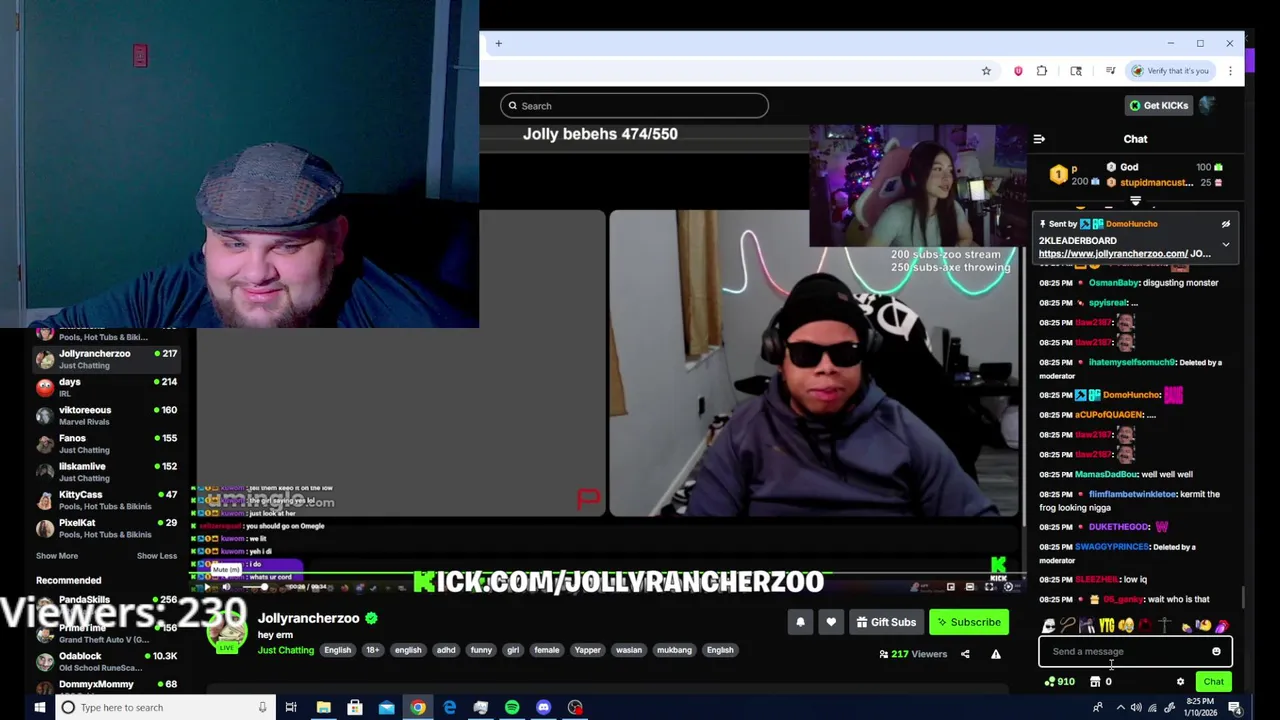1280x720 pixels.
Task: Select the funny stream tag
Action: pyautogui.click(x=481, y=650)
